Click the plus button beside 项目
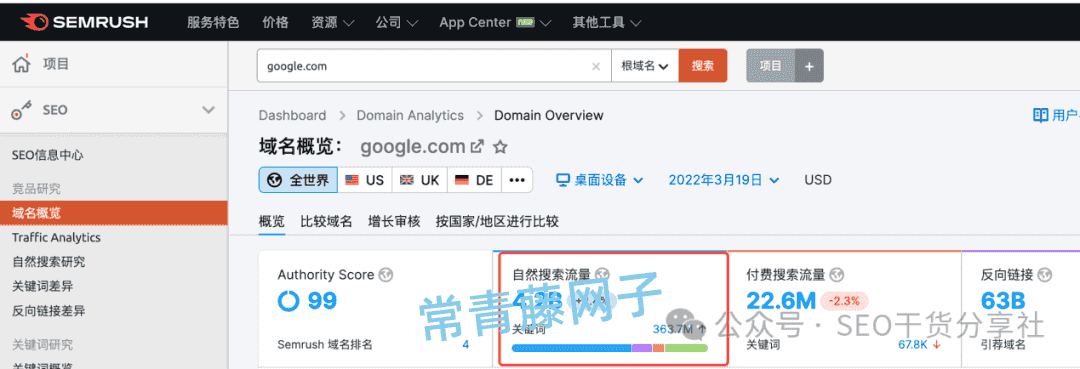Screen dimensions: 1080x369 pyautogui.click(x=809, y=66)
